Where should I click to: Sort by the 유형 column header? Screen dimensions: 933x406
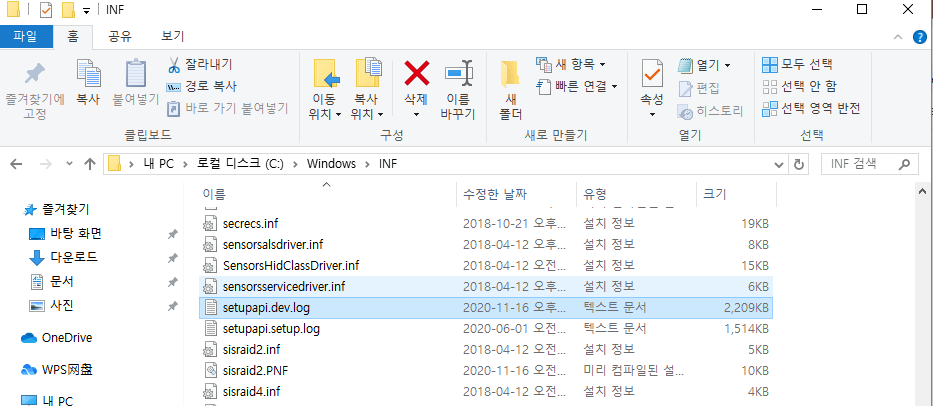[x=635, y=194]
